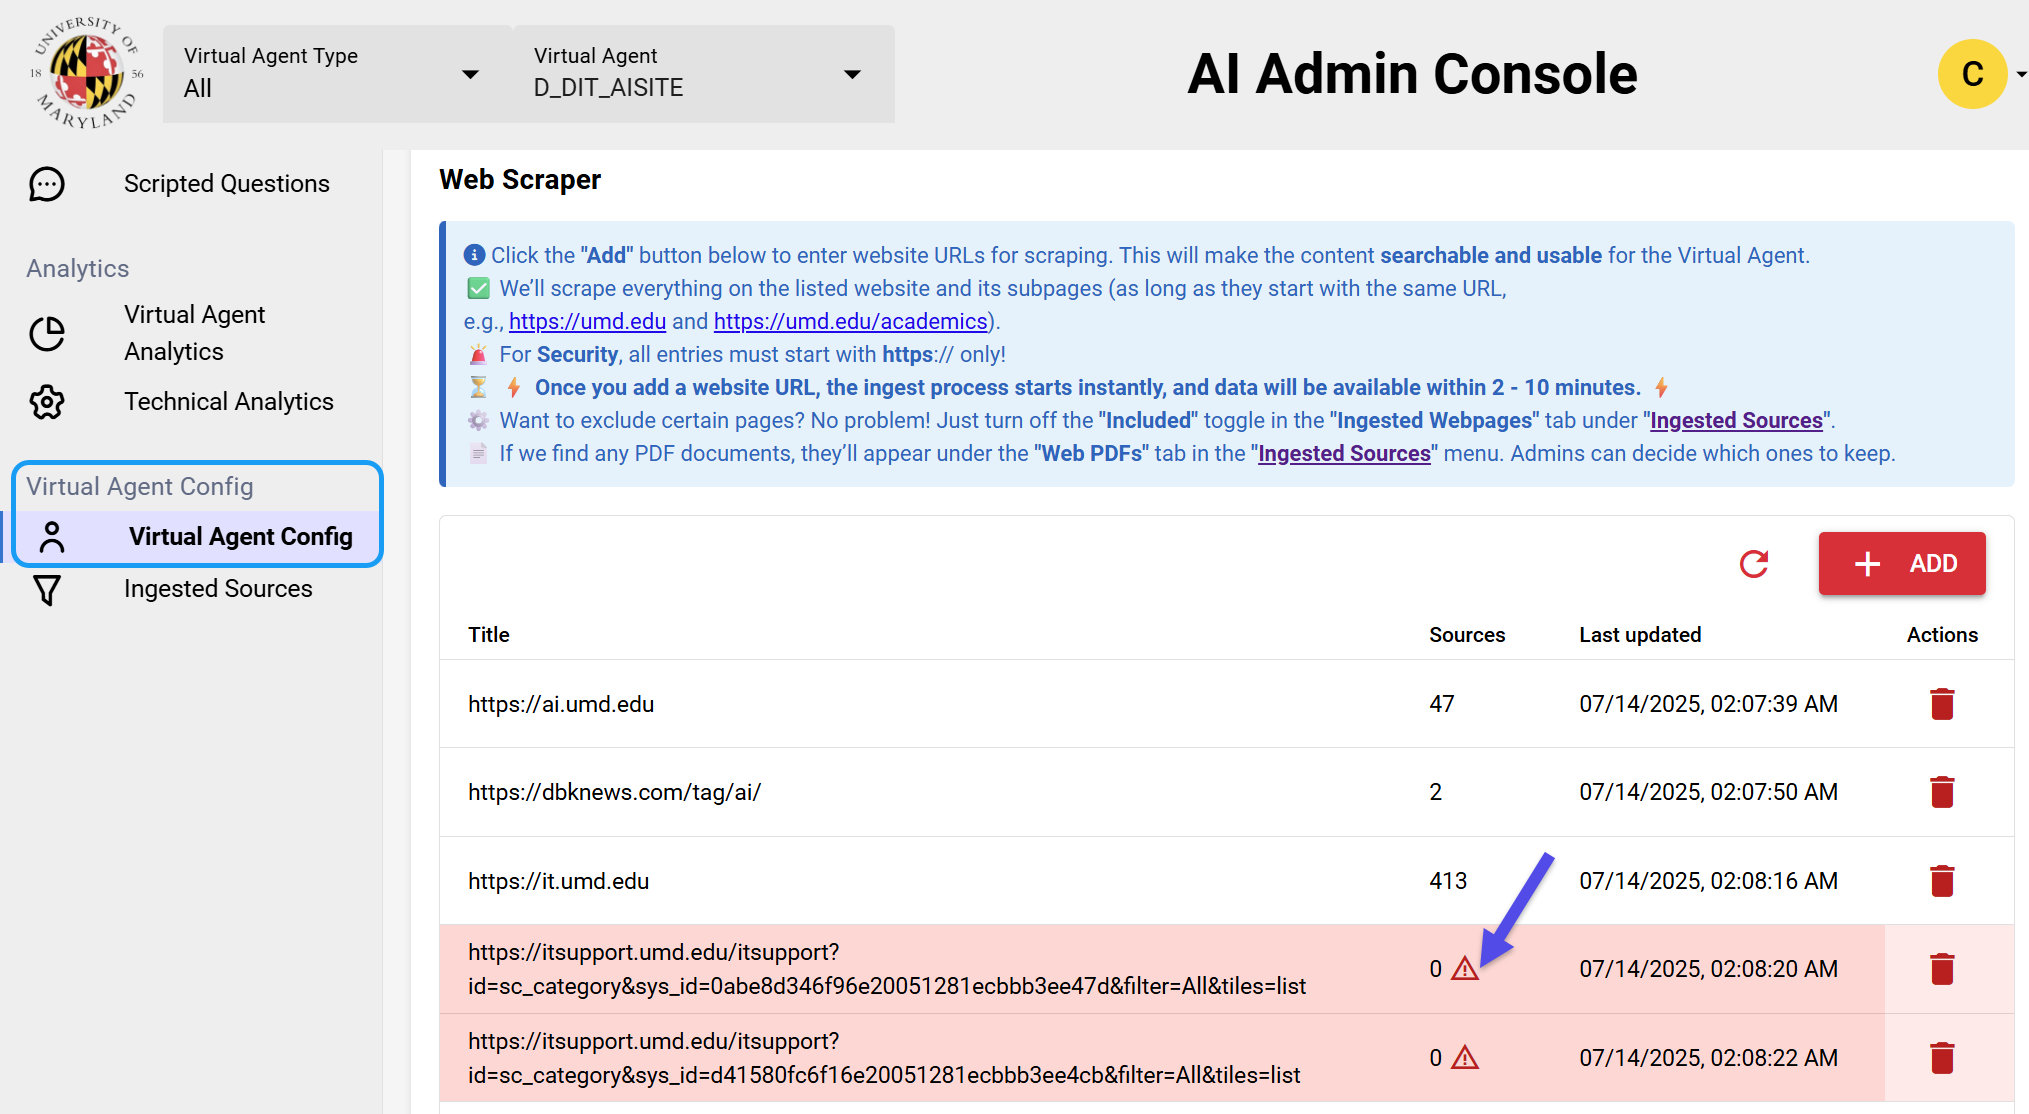Expand the Virtual Agent D_DIT_AISITE dropdown

(700, 74)
